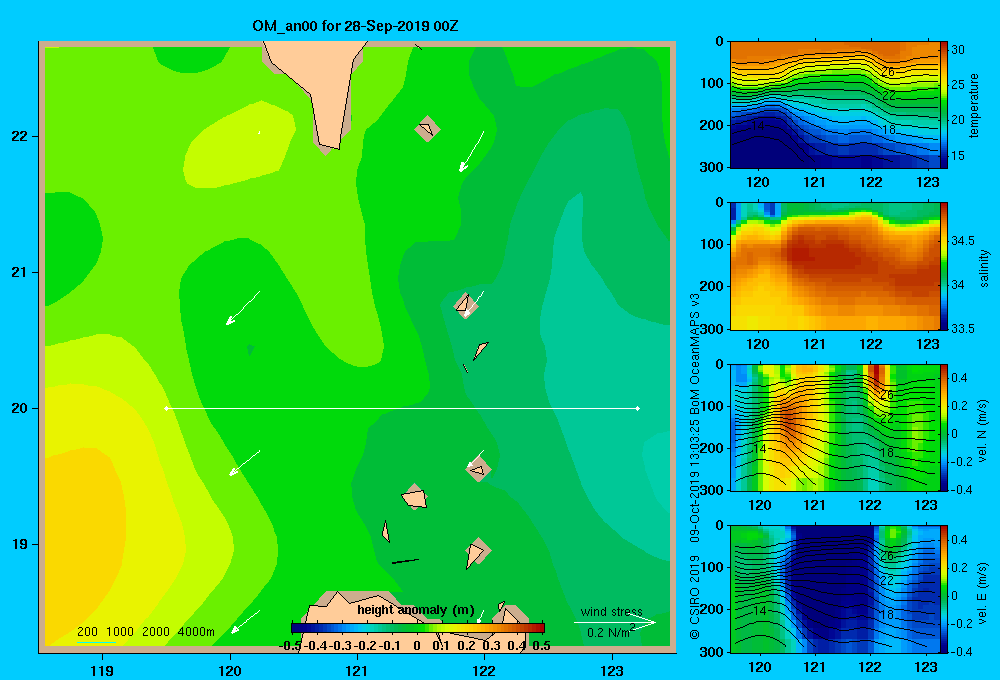Click the "4000m" bathymetry contour legend entry
The image size is (1000, 680).
[196, 632]
